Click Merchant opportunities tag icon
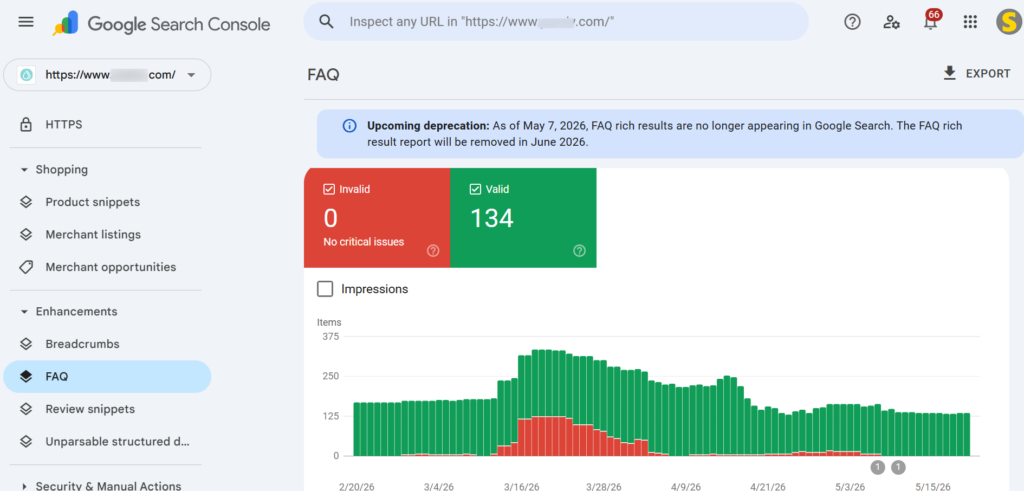This screenshot has width=1024, height=491. 26,267
